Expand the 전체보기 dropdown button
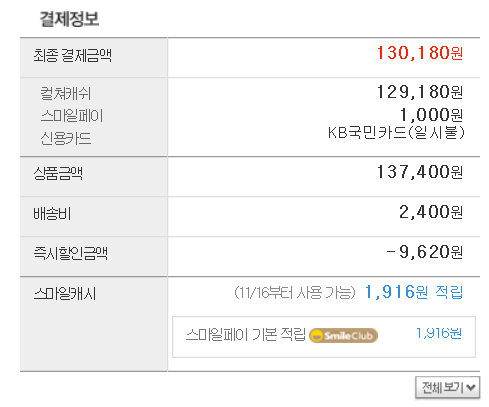The image size is (489, 407). (447, 387)
